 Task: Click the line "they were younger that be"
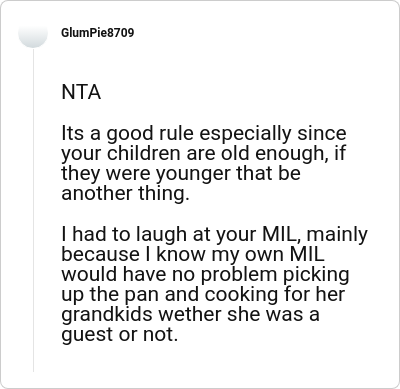point(181,174)
